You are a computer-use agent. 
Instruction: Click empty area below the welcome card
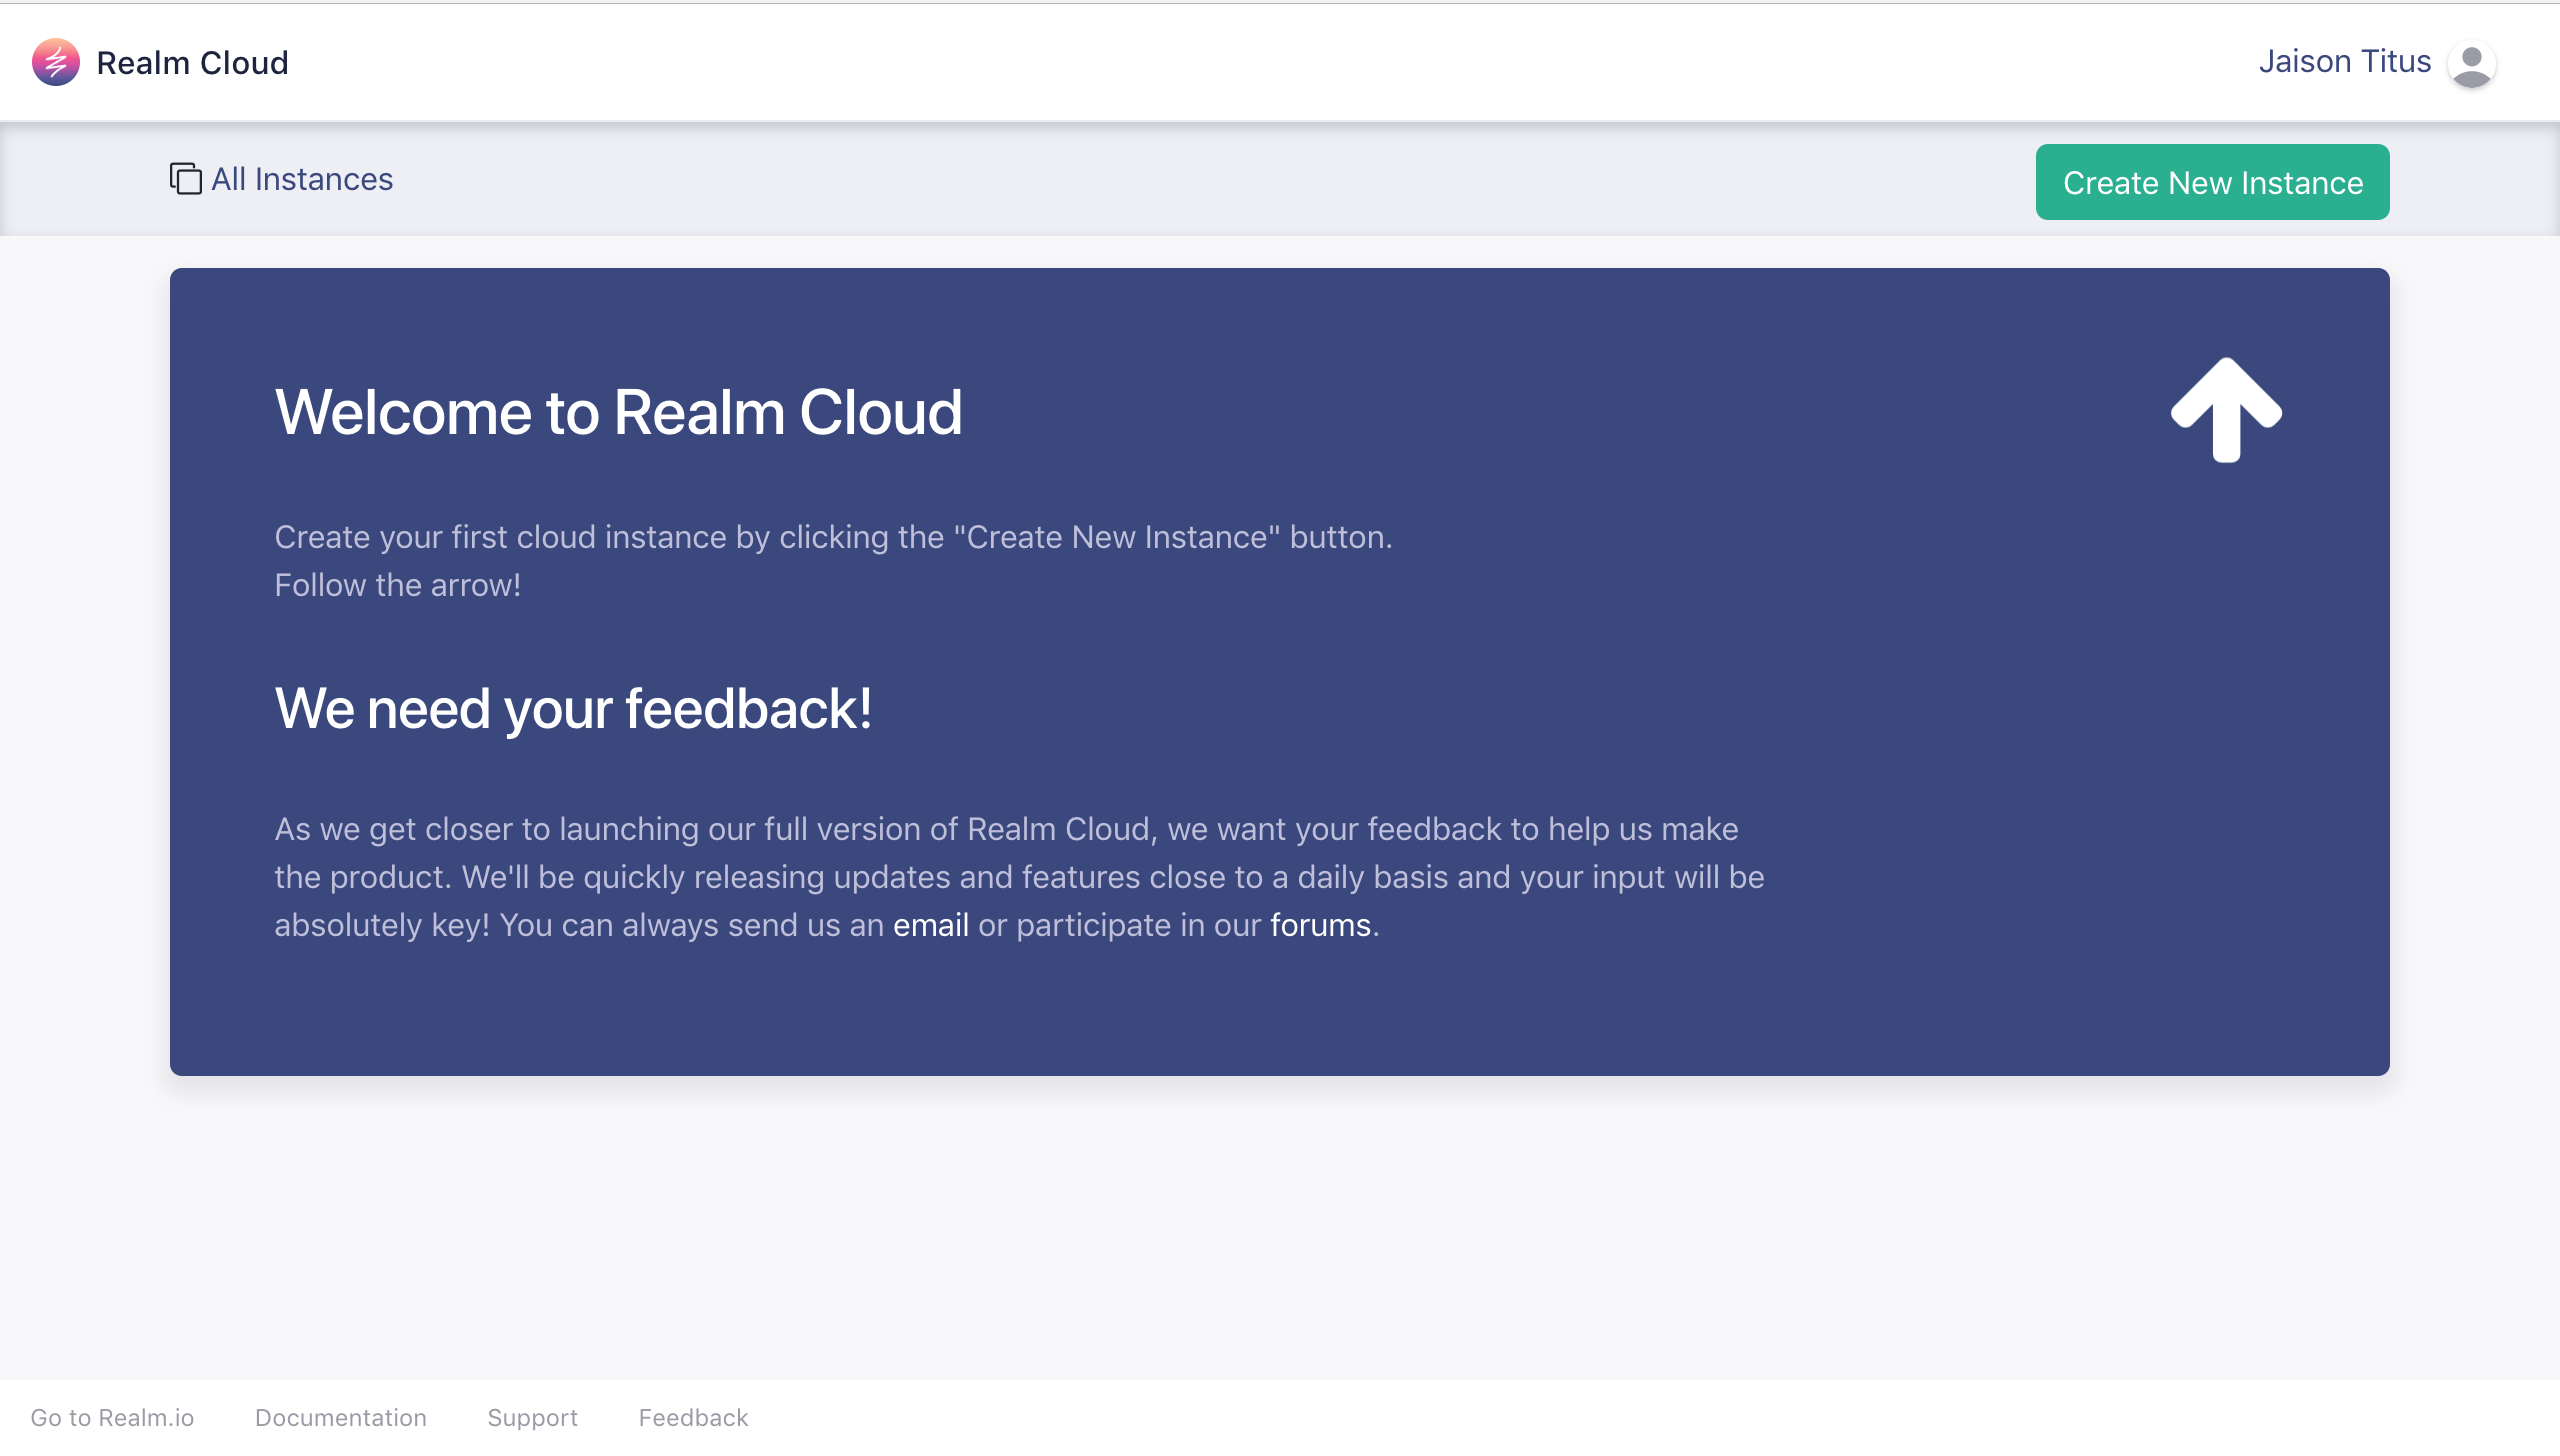[x=1280, y=1230]
